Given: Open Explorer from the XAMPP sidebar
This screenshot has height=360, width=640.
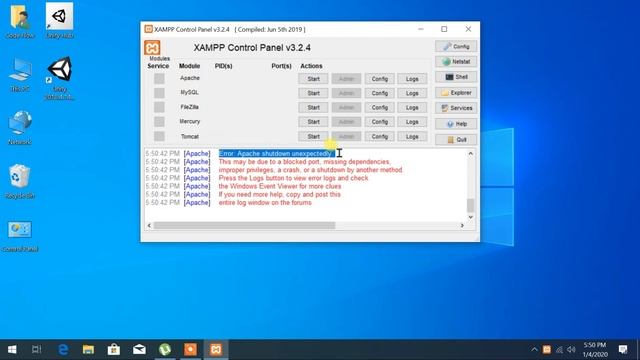Looking at the screenshot, I should point(456,93).
